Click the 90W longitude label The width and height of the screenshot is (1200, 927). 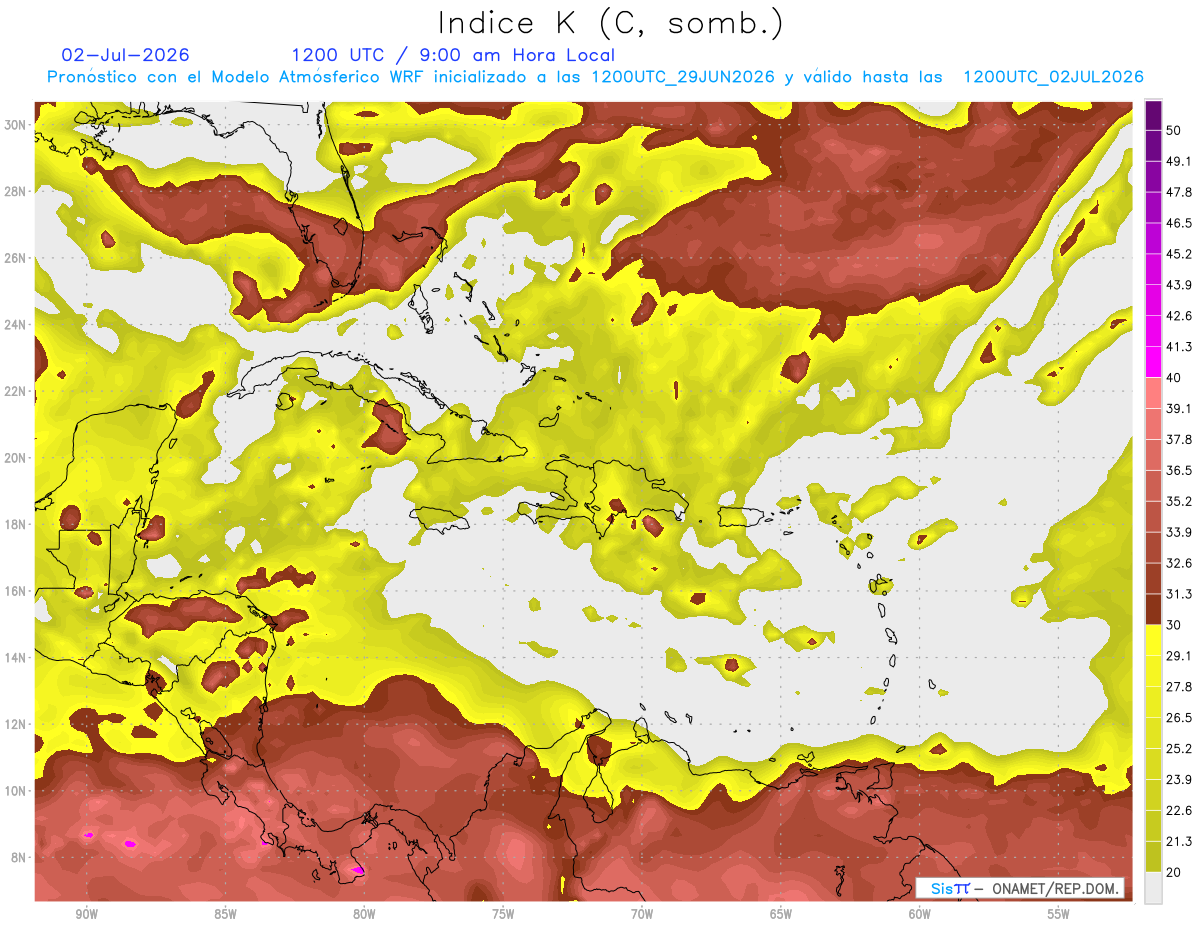(x=86, y=915)
